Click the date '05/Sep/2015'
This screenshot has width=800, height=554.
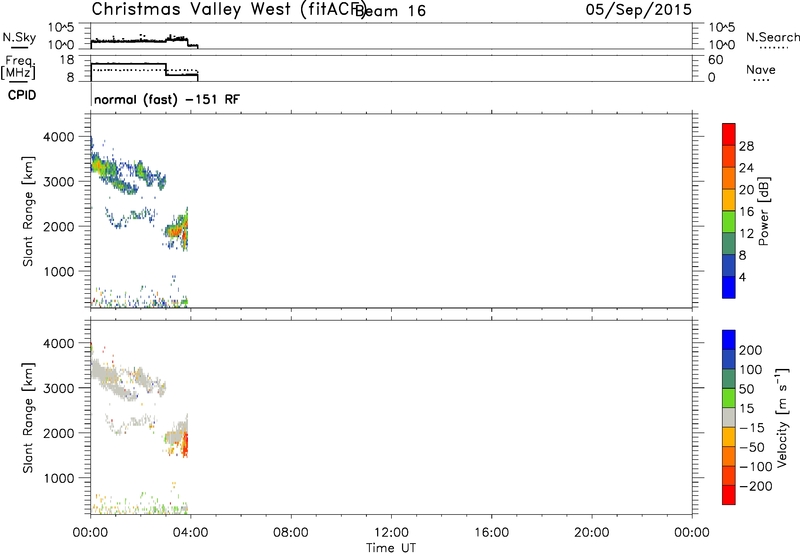(638, 9)
